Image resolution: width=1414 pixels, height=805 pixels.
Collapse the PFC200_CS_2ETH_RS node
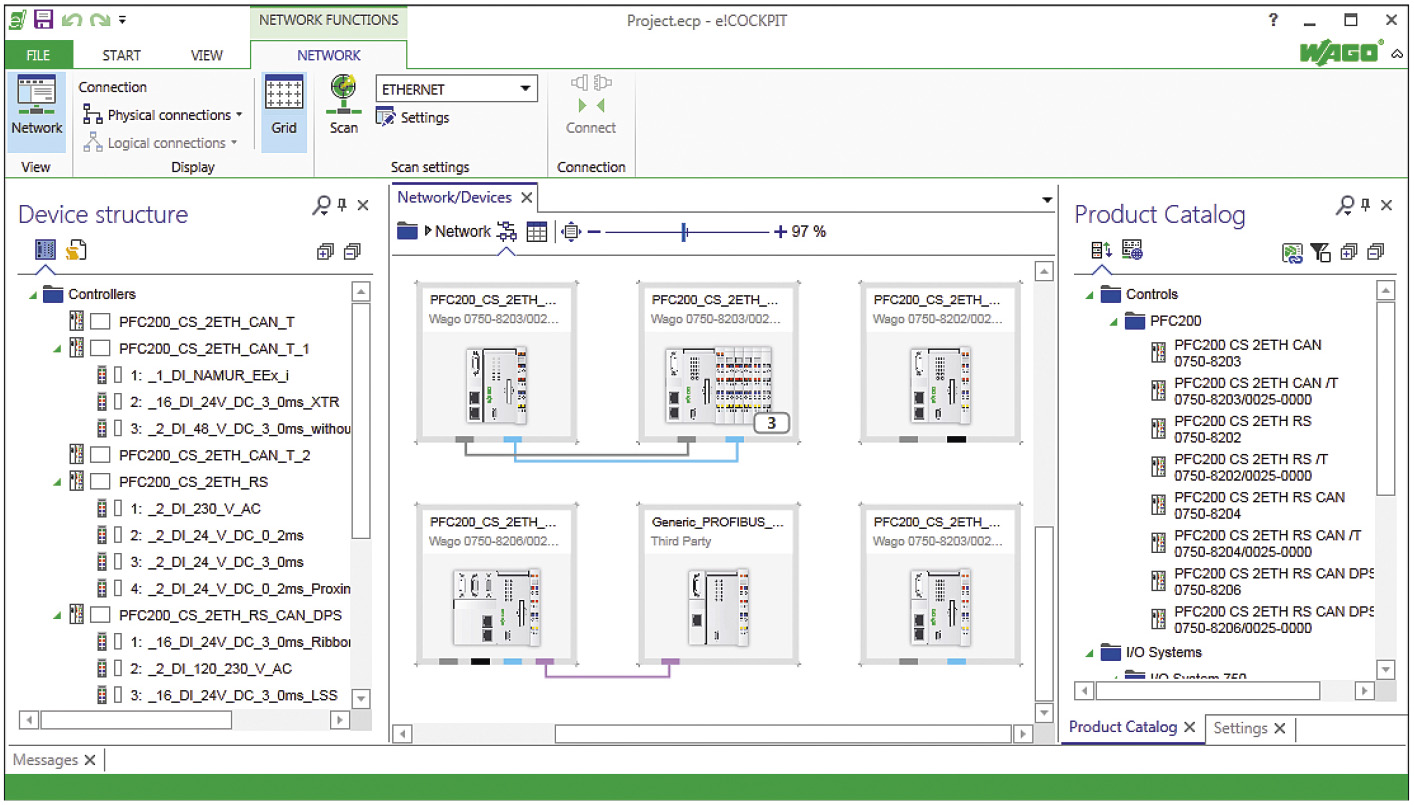click(58, 482)
